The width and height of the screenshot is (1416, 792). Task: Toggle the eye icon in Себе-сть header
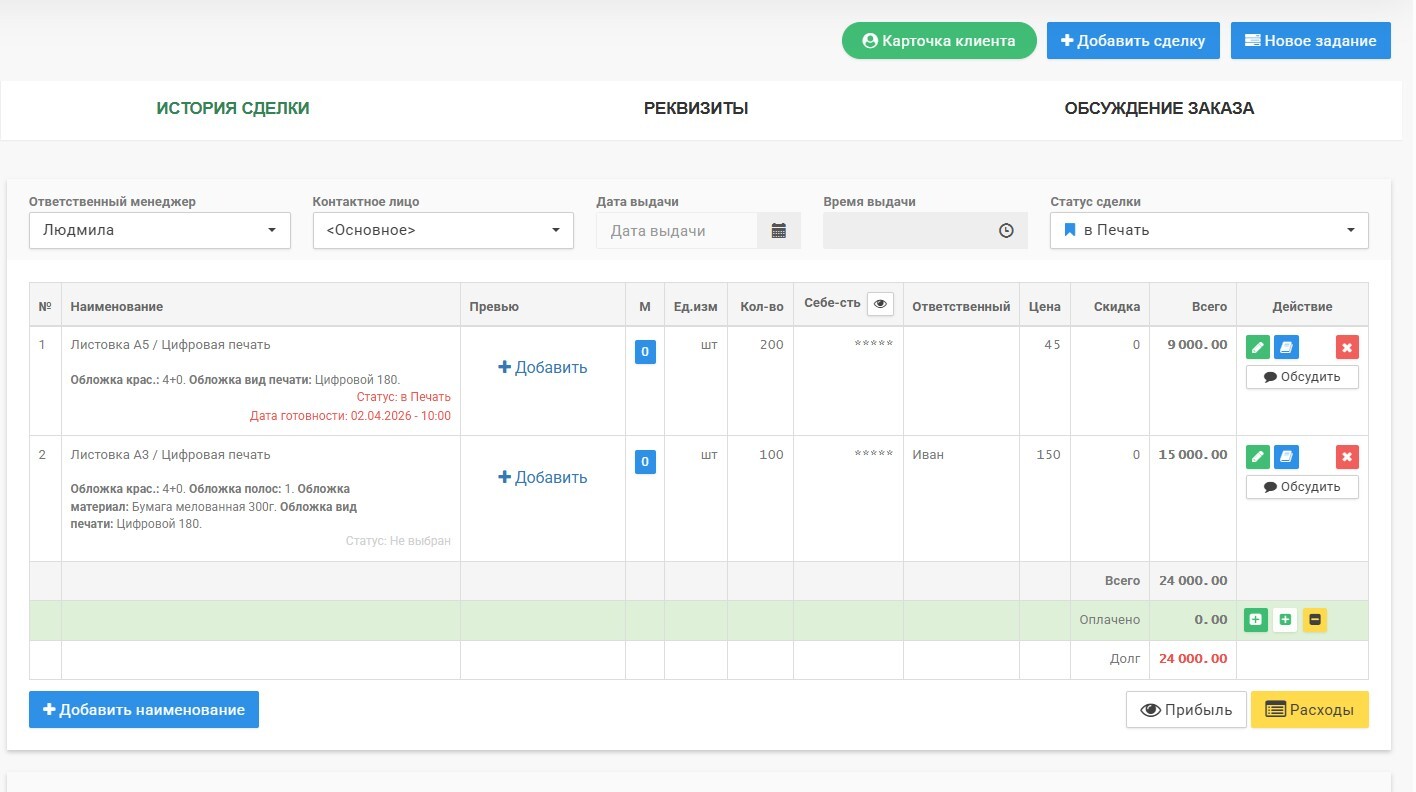tap(880, 304)
